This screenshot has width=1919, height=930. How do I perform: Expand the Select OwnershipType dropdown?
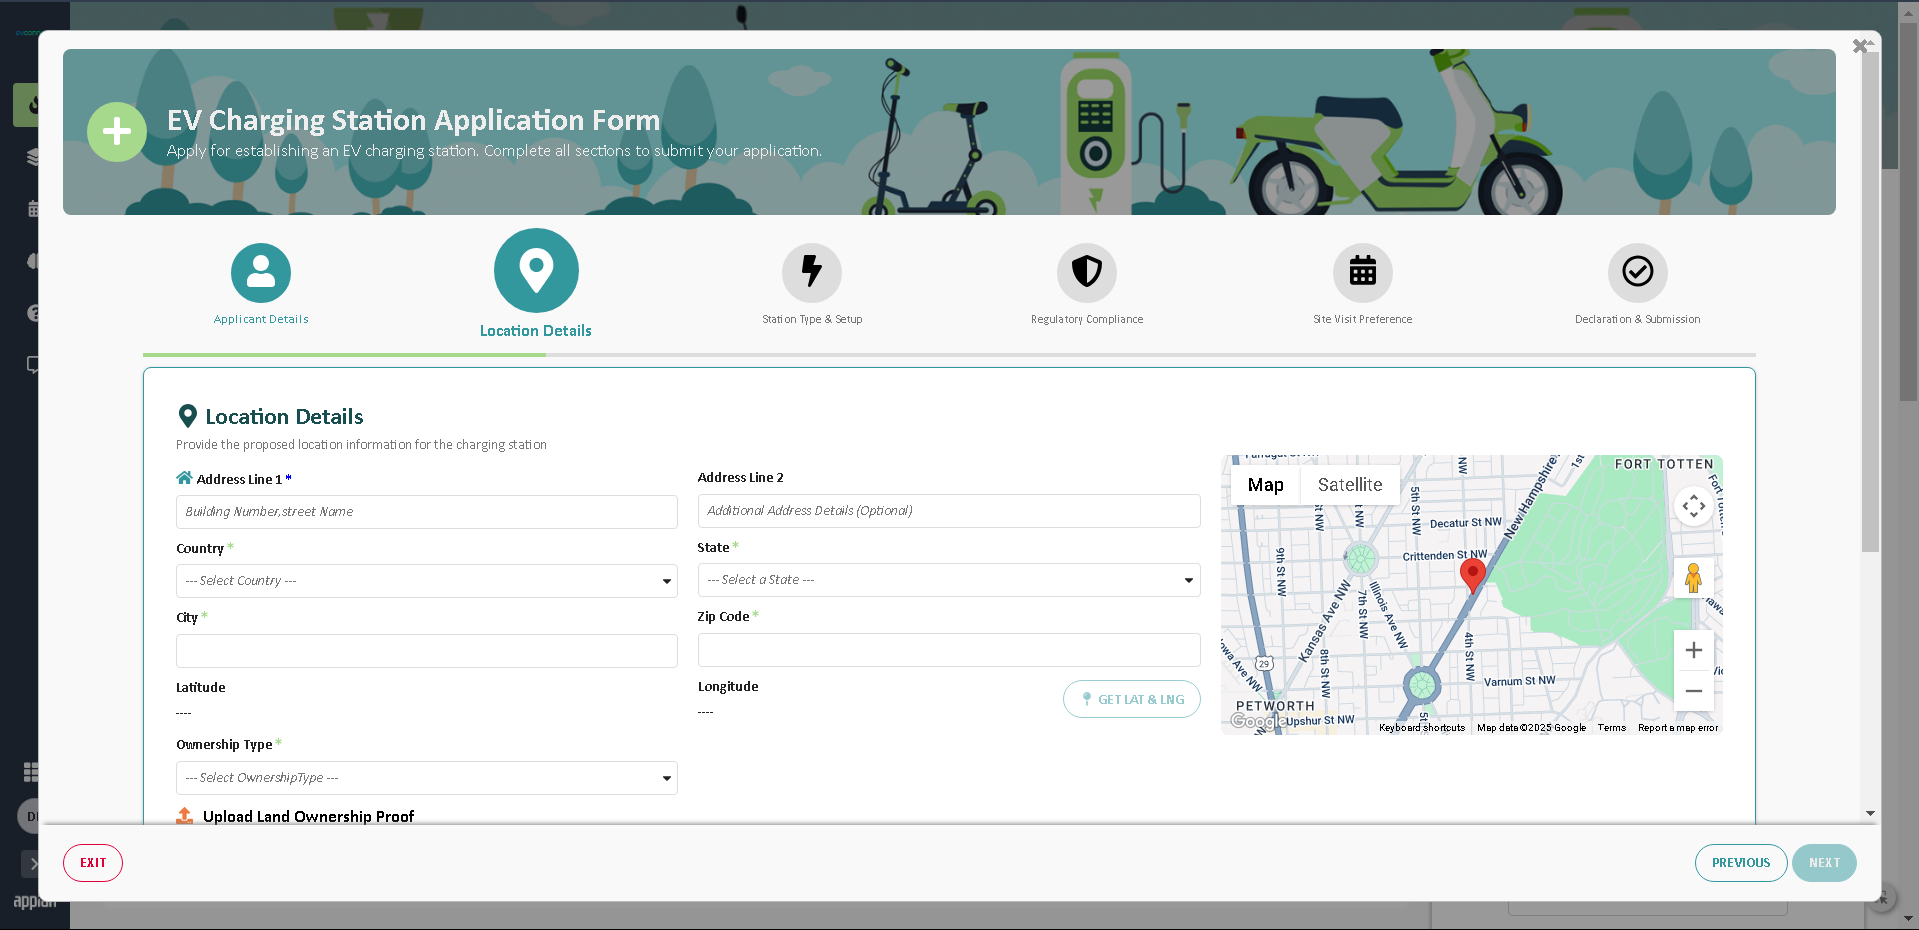tap(426, 778)
